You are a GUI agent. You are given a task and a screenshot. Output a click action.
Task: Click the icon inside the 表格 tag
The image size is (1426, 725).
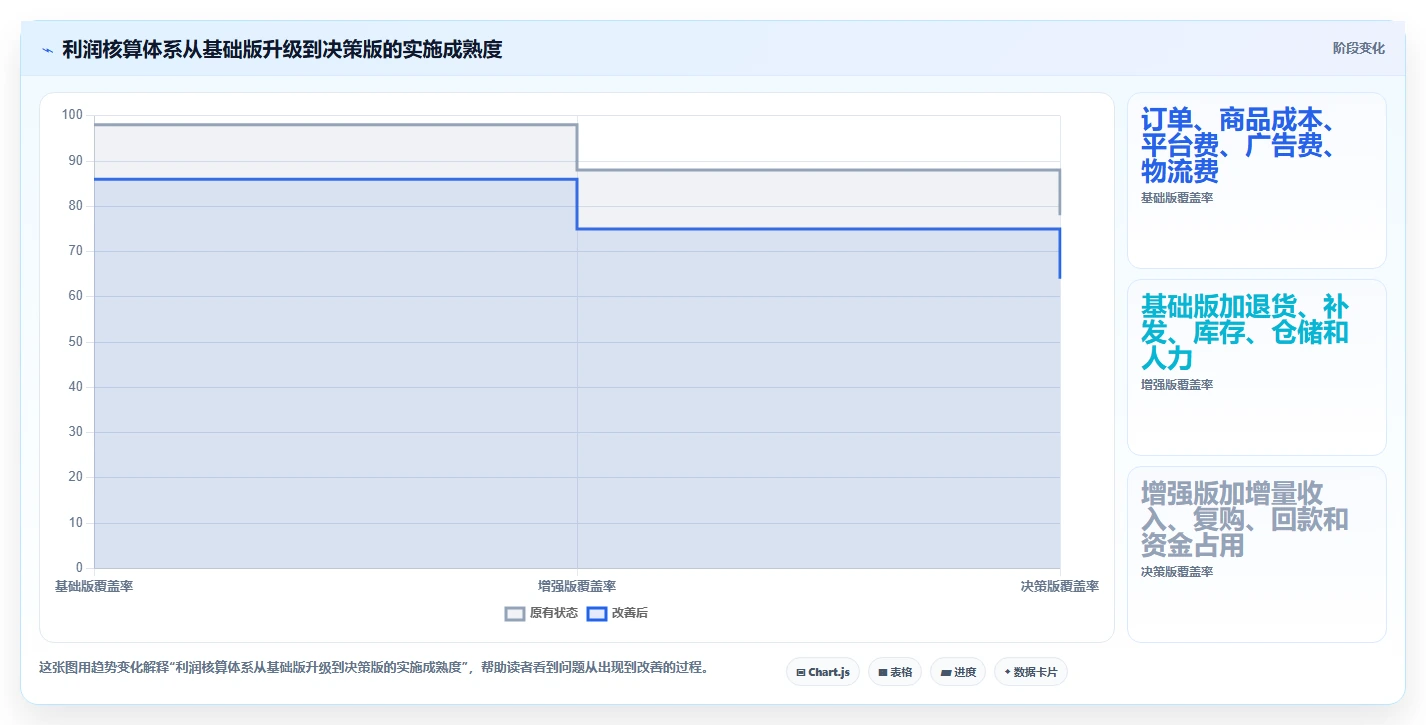pyautogui.click(x=883, y=673)
